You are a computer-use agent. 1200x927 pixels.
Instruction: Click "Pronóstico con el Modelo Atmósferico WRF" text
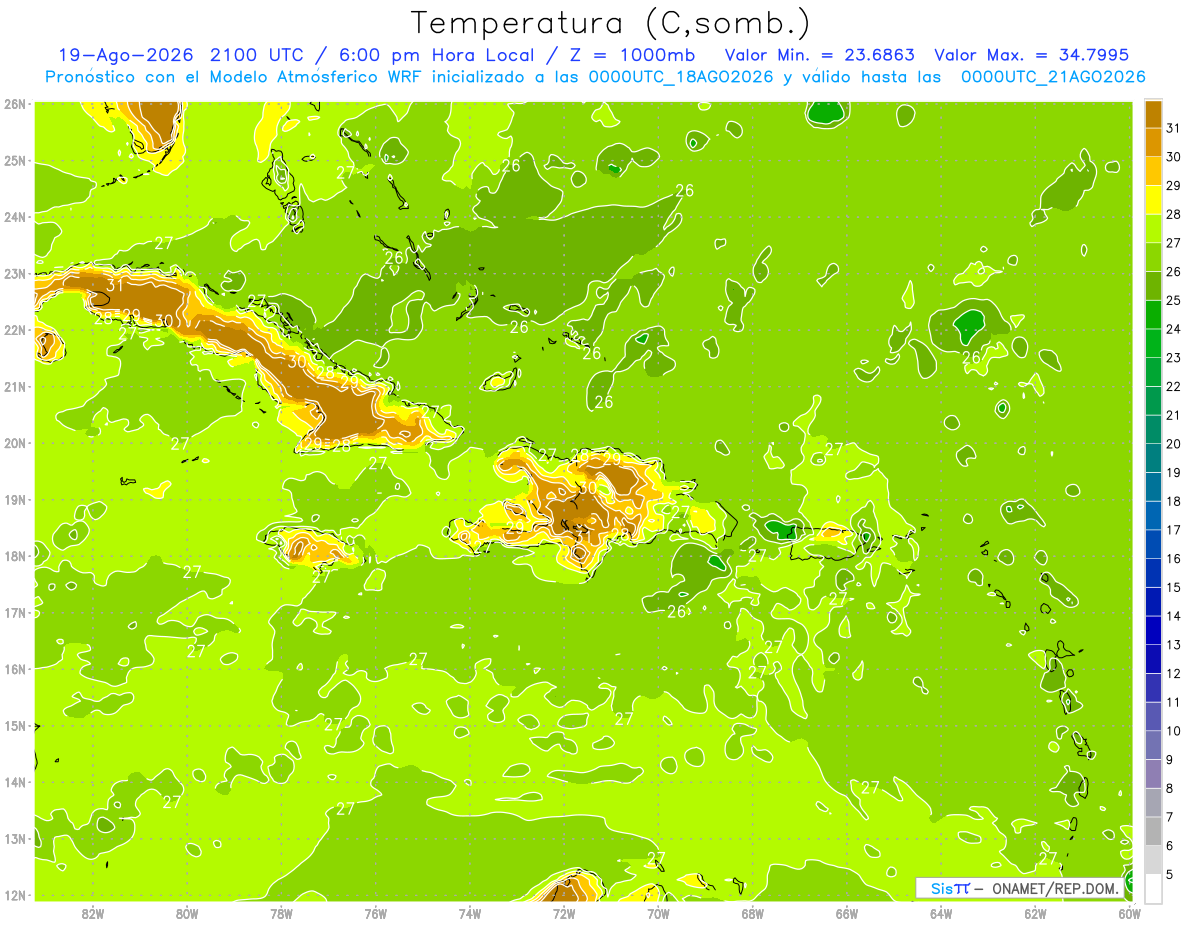click(232, 77)
